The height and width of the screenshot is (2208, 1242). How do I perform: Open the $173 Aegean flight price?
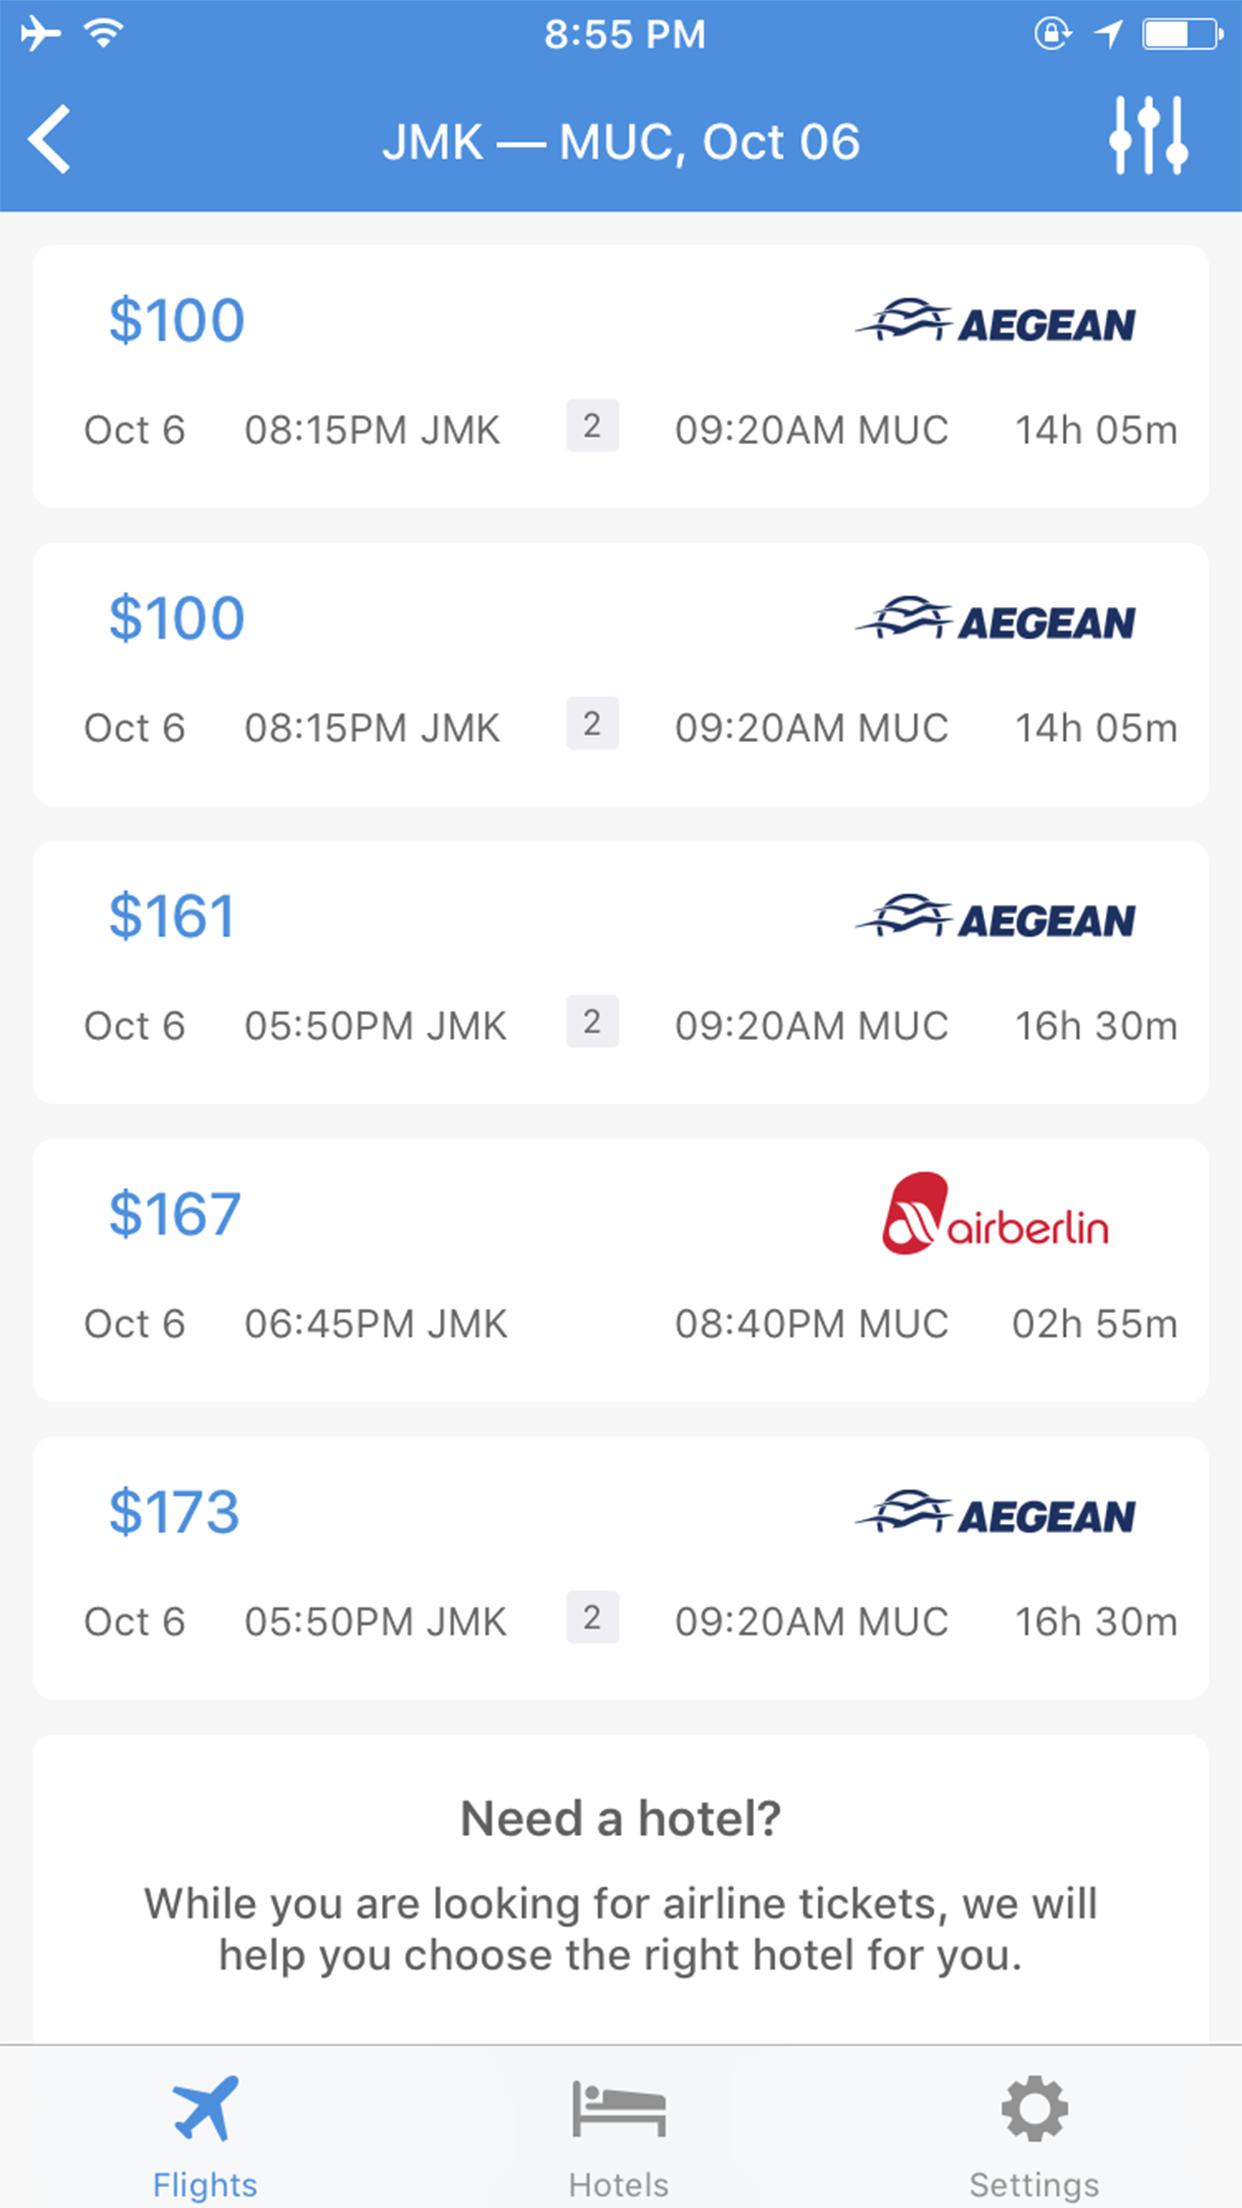click(x=174, y=1512)
